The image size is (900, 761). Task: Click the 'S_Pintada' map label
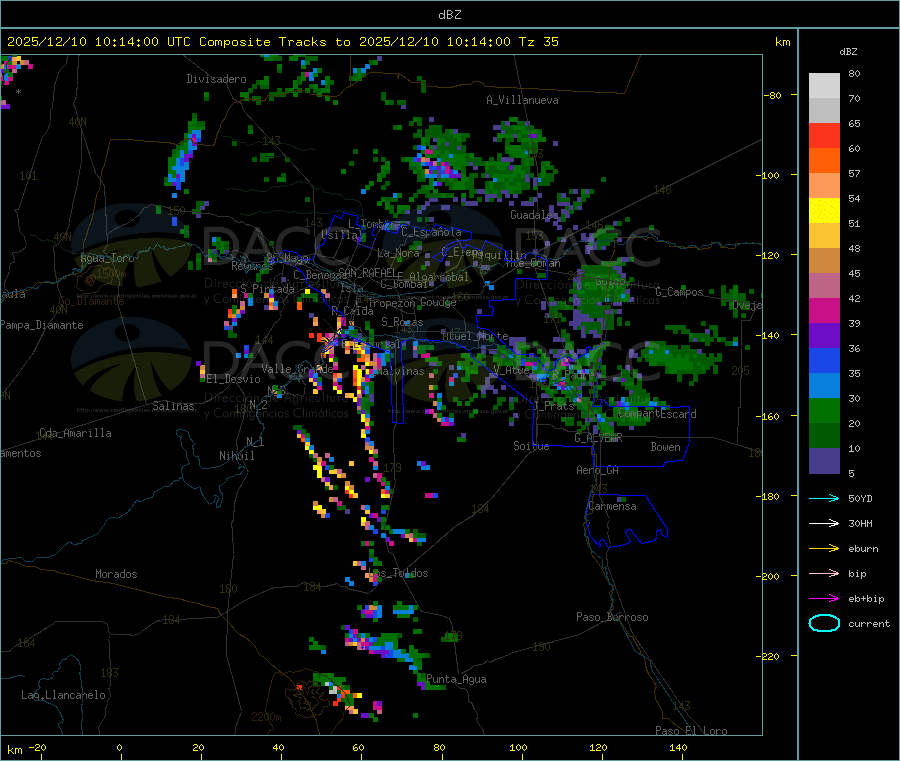coord(267,288)
